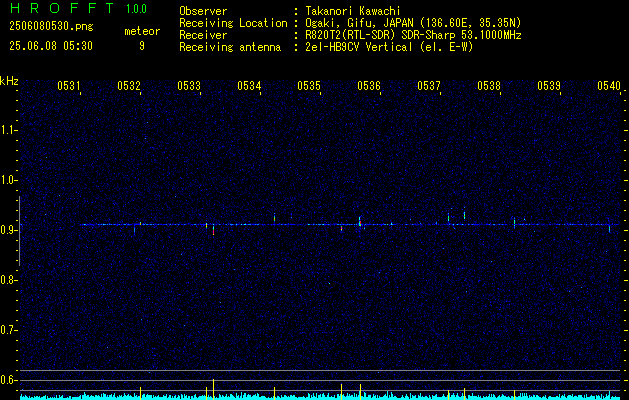The width and height of the screenshot is (629, 400).
Task: Click the tallest yellow detection marker at the bottom
Action: [x=213, y=387]
